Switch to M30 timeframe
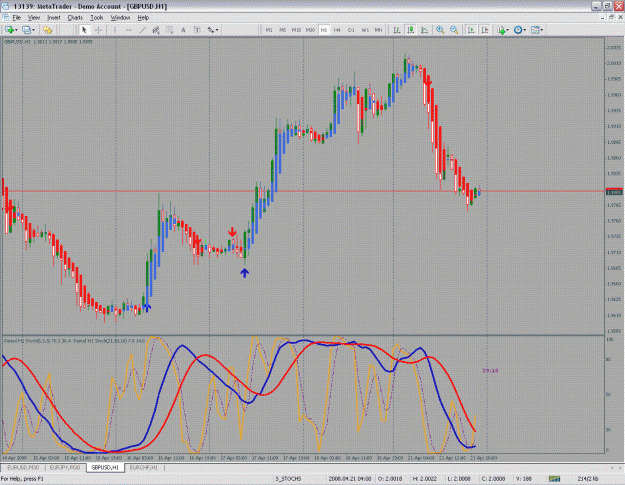The height and width of the screenshot is (485, 625). 310,30
